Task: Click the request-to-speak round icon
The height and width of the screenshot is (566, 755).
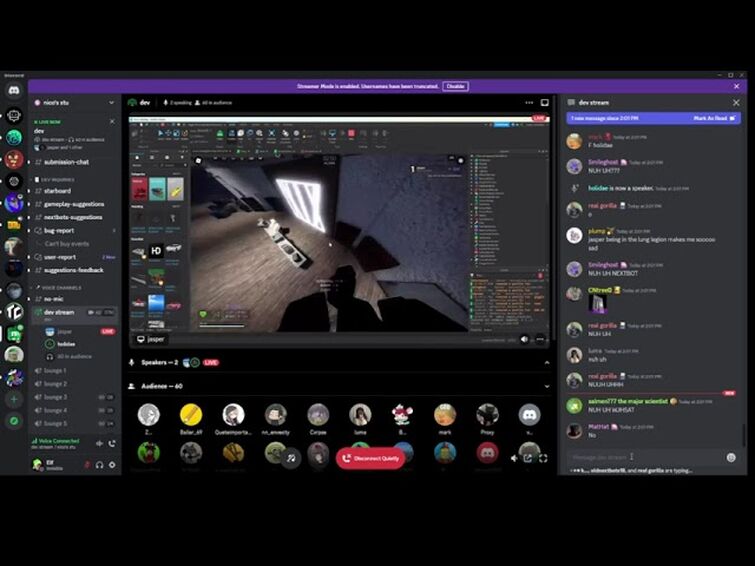Action: pyautogui.click(x=291, y=458)
